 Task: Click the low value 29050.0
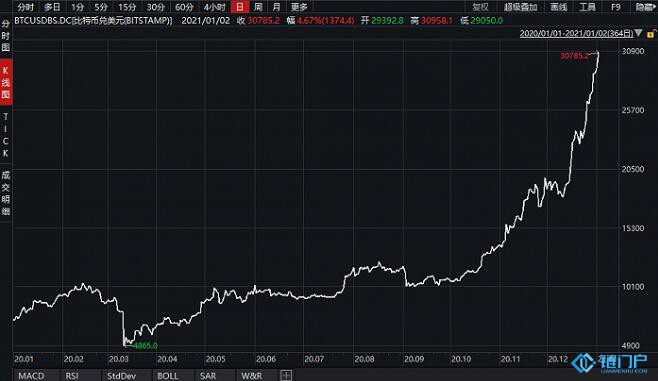pyautogui.click(x=487, y=21)
